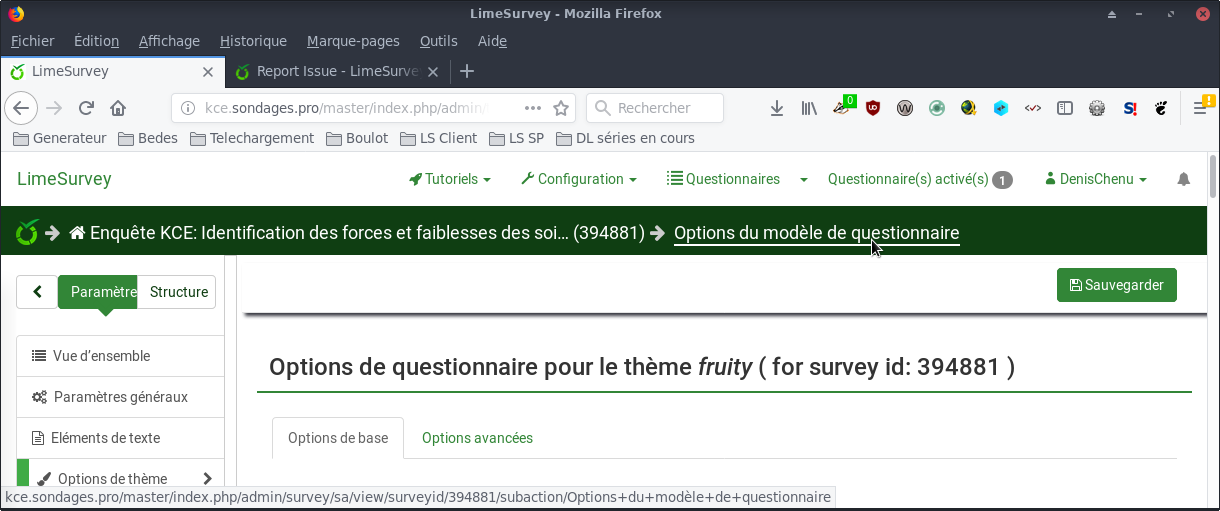
Task: Bookmark this page with the star icon
Action: click(x=561, y=108)
